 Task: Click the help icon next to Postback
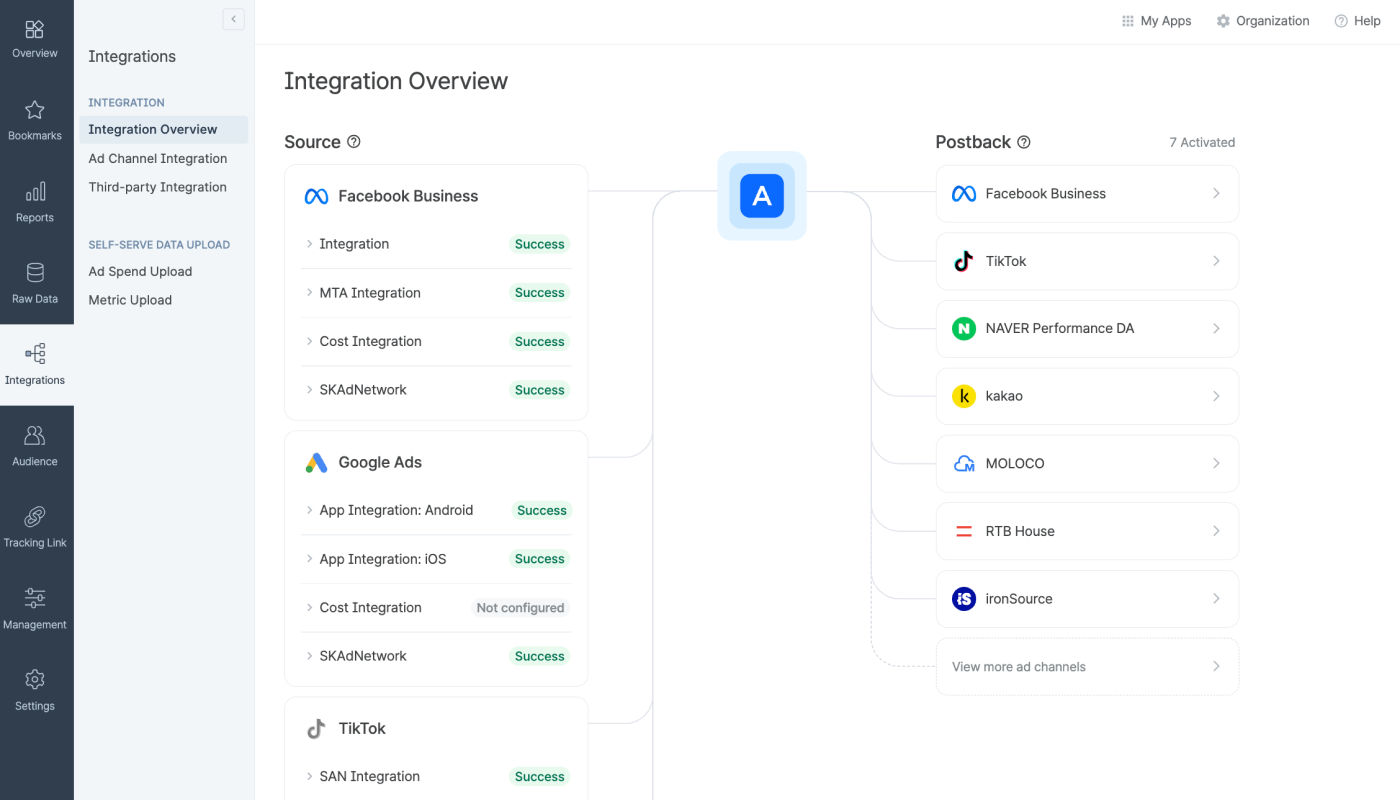[x=1023, y=142]
